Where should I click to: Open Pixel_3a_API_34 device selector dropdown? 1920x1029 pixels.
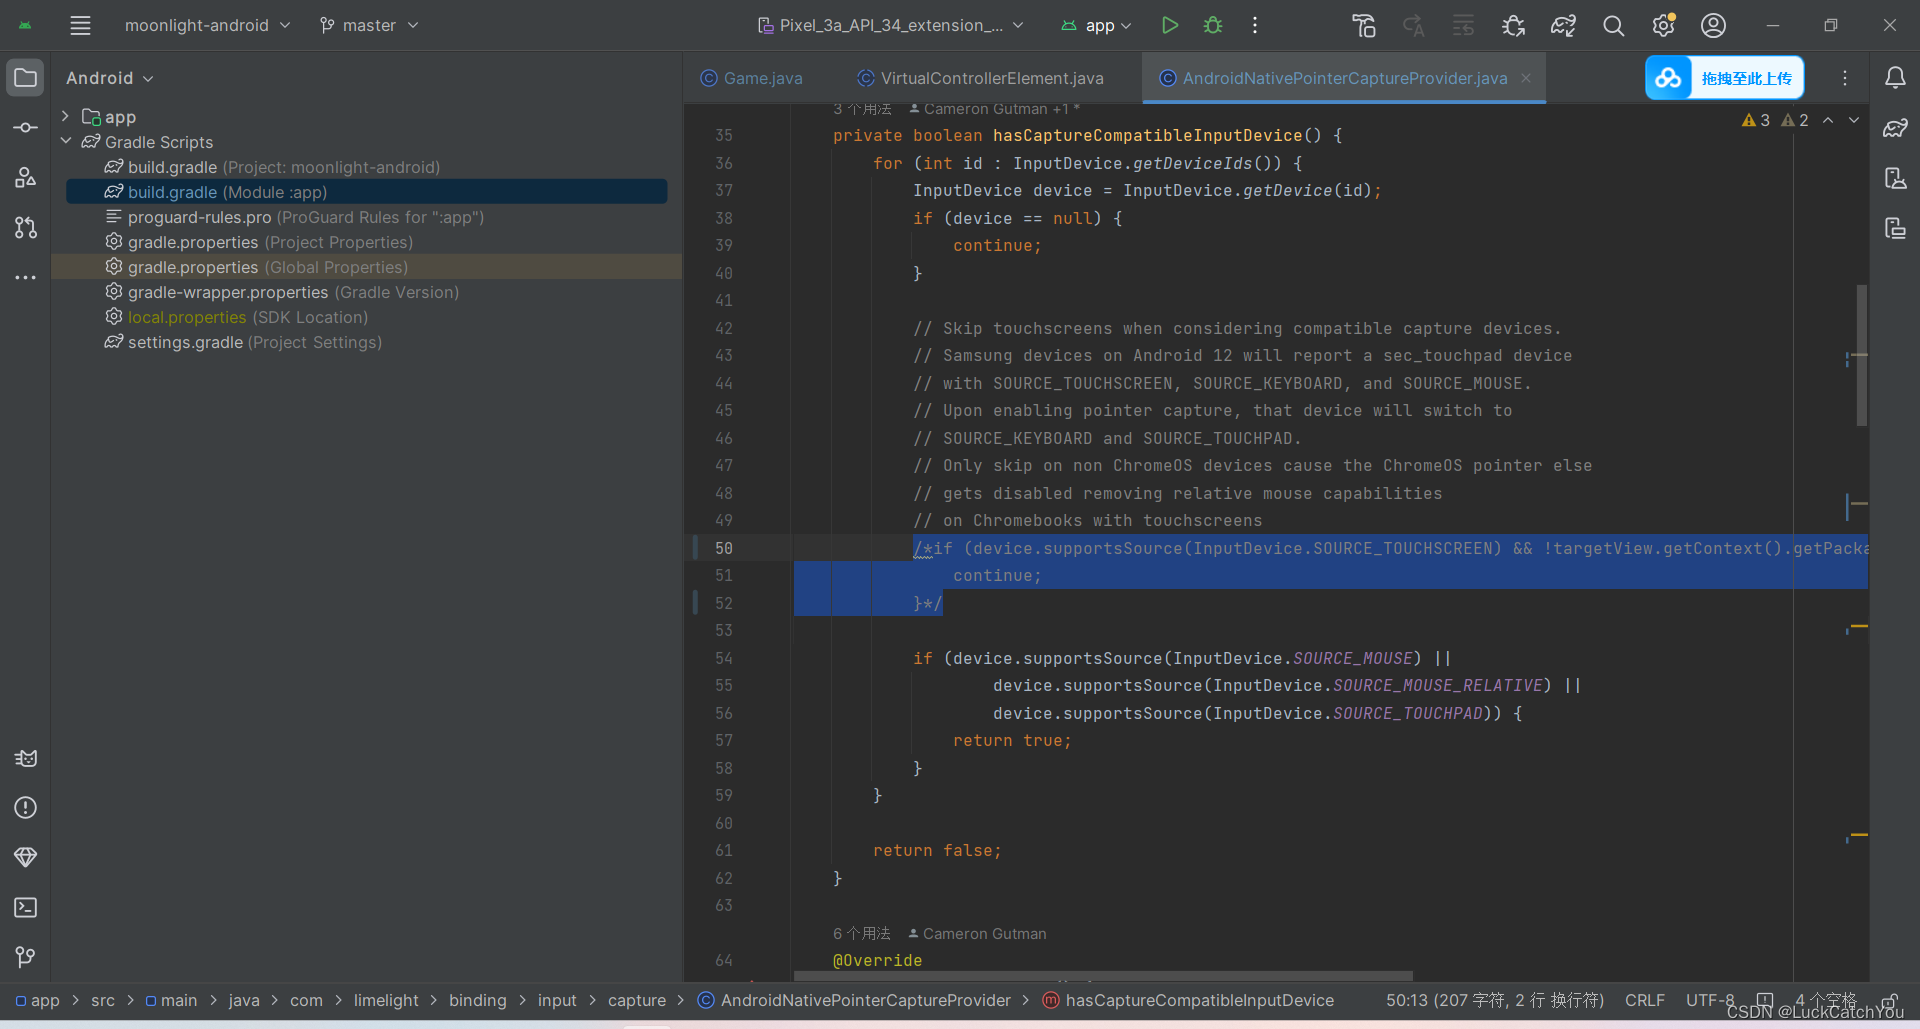[x=890, y=25]
